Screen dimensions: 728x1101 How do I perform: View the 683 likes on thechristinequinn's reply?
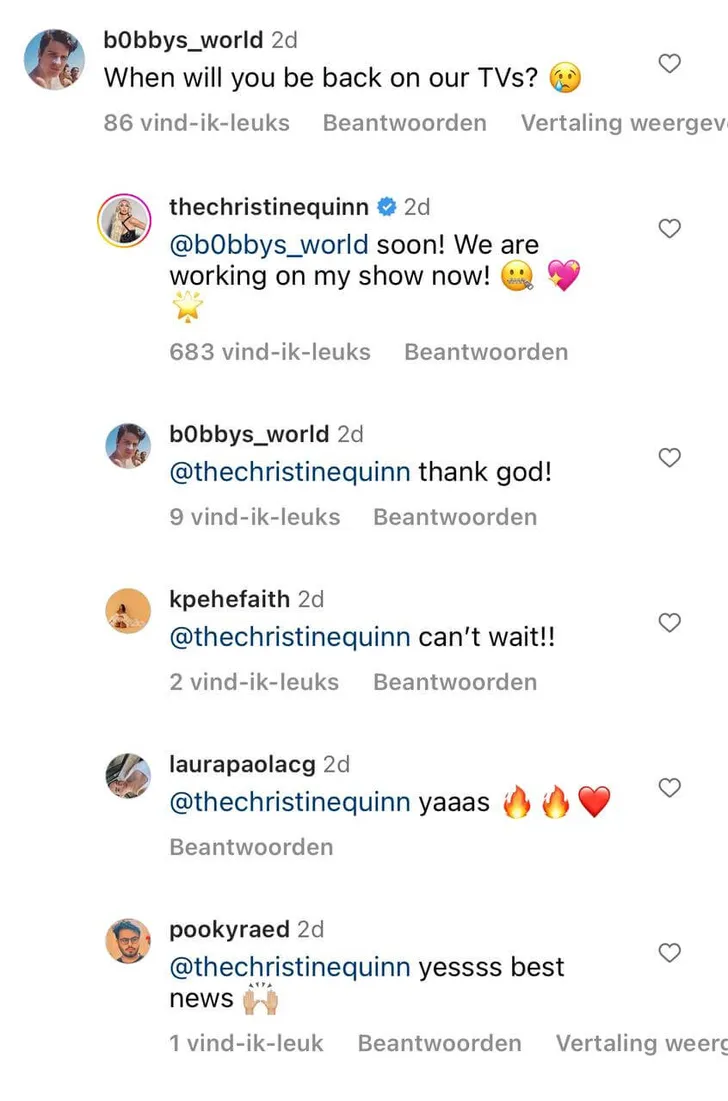click(x=270, y=352)
